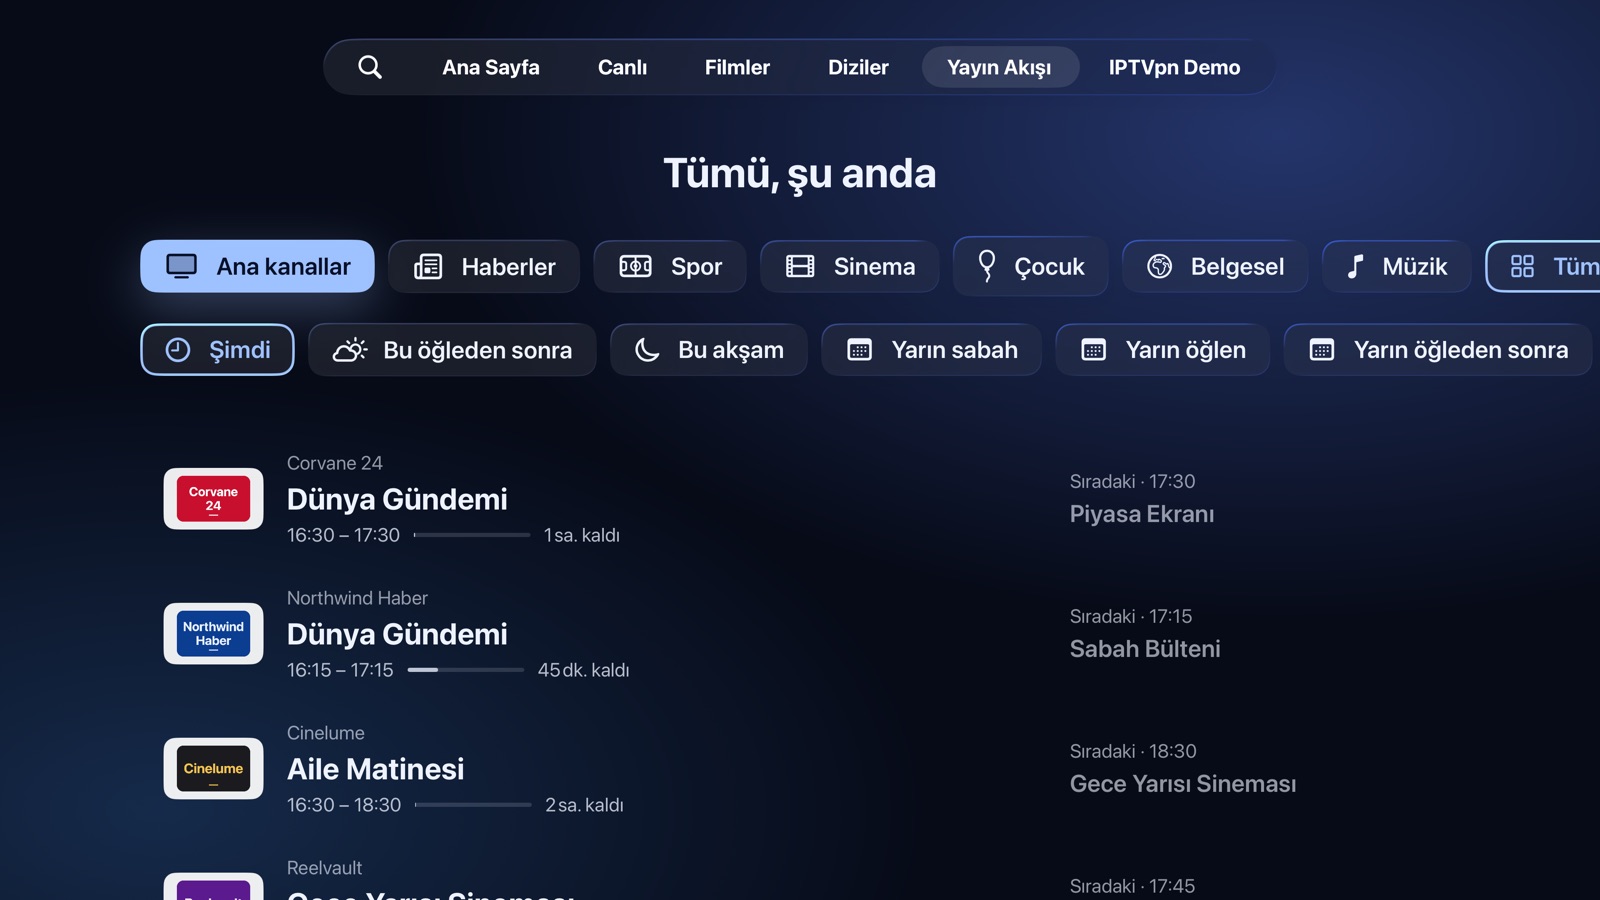
Task: Click the balloon icon on Çocuk
Action: click(987, 266)
